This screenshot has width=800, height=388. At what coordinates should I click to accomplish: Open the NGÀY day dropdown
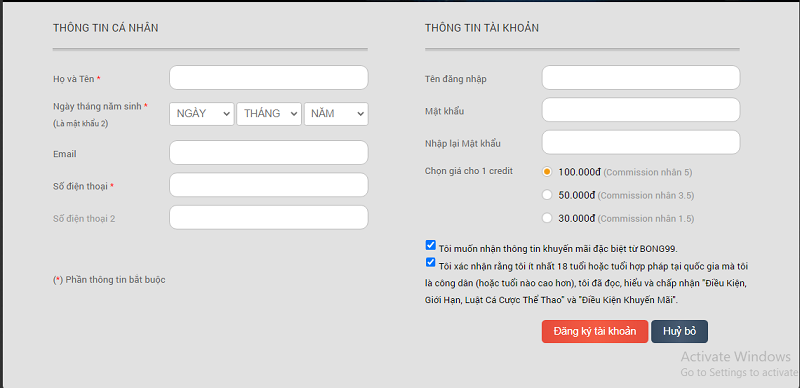(202, 114)
